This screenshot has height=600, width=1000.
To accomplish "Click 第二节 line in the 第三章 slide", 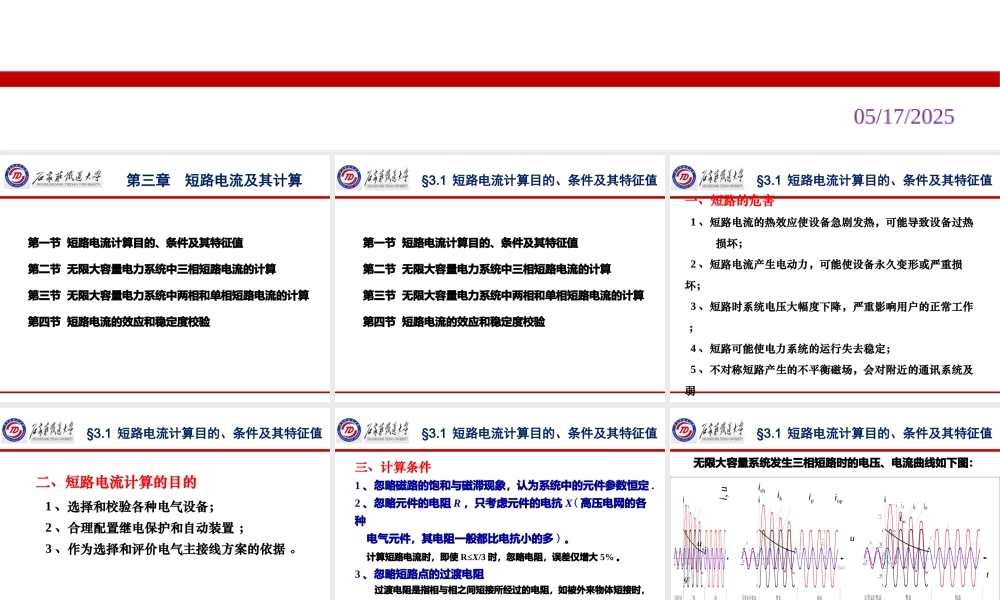I will pos(152,269).
